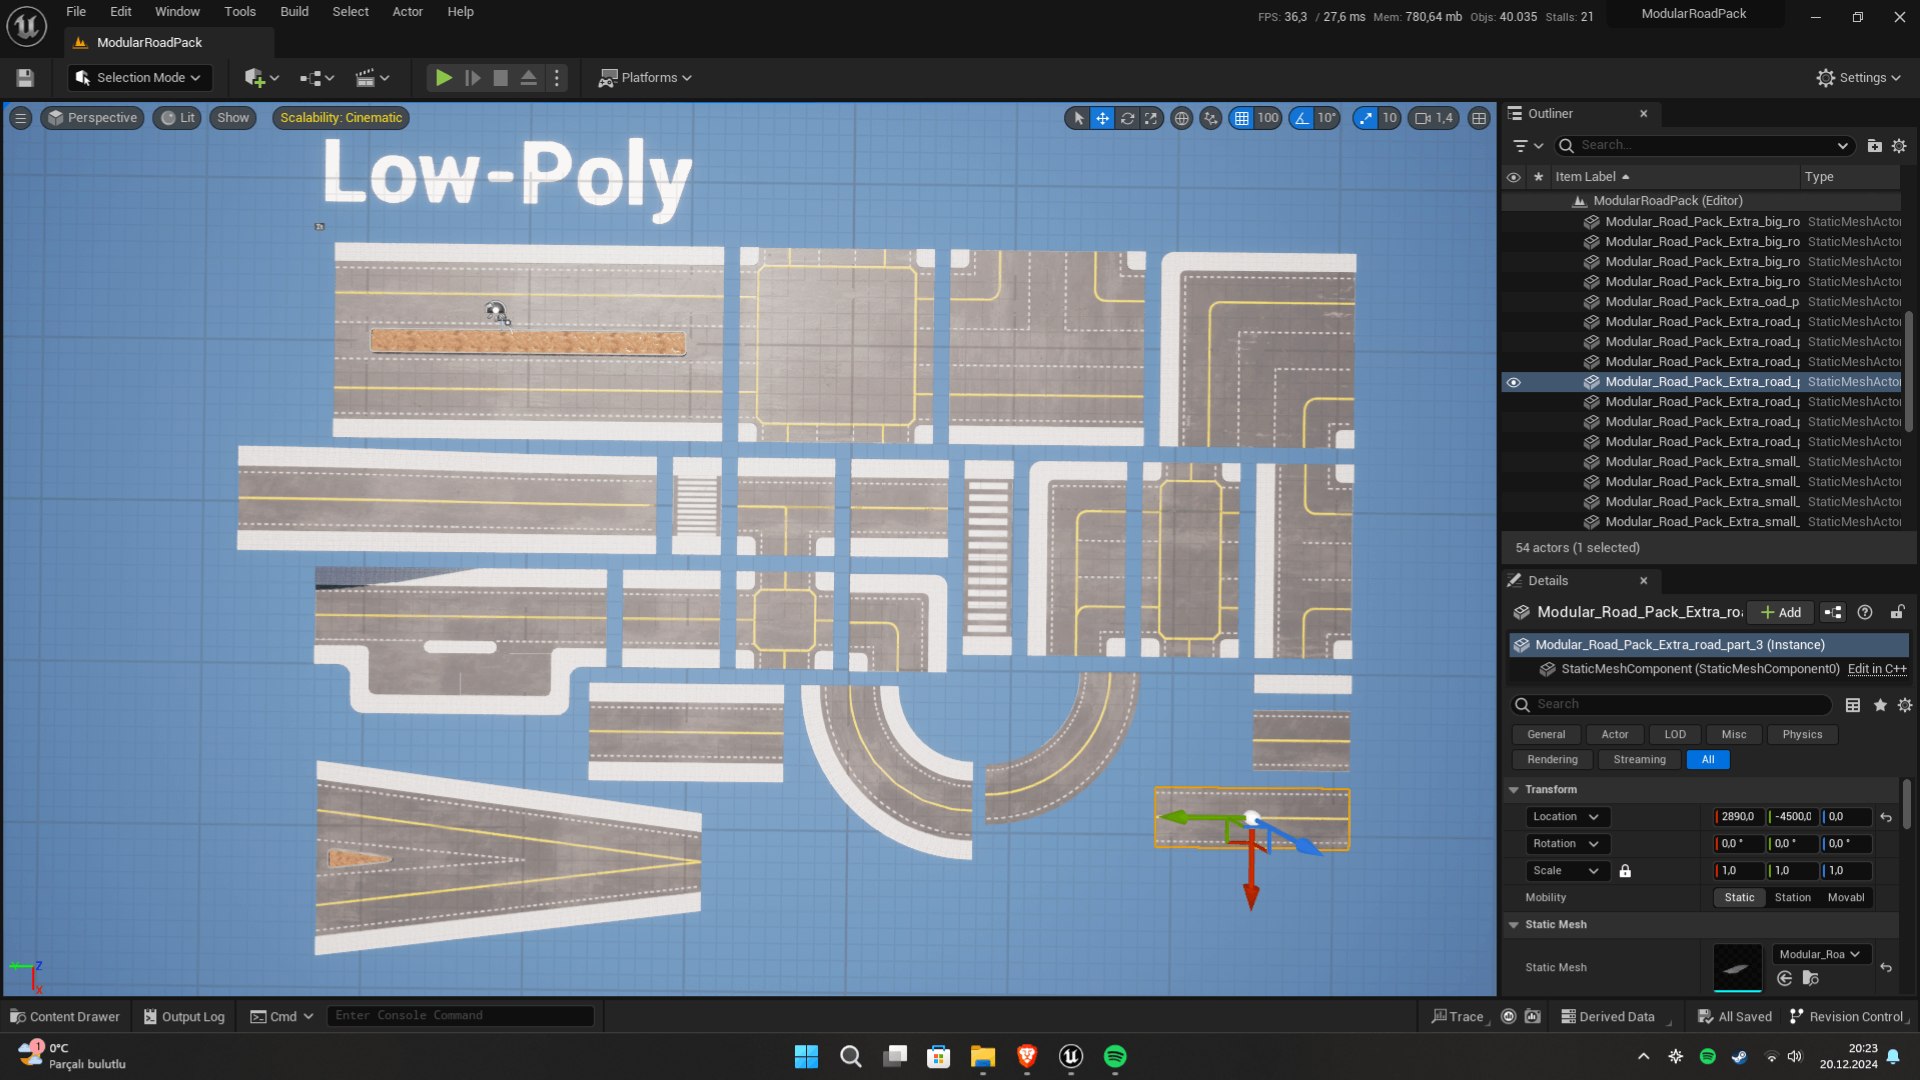The height and width of the screenshot is (1080, 1920).
Task: Open camera speed setting 1,4
Action: click(x=1434, y=118)
